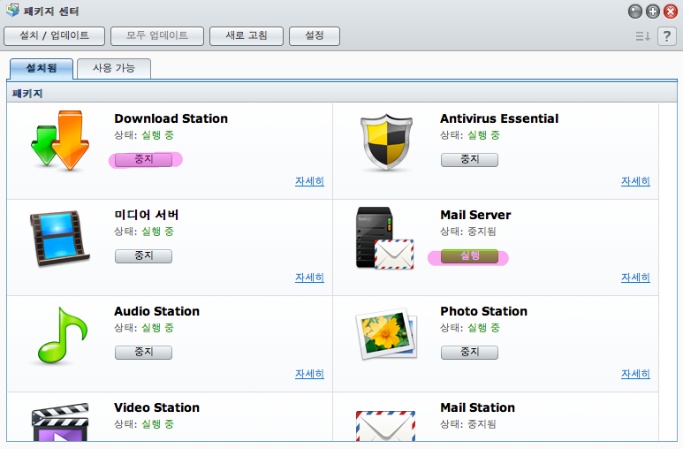
Task: Click the Mail Station title text
Action: point(477,407)
